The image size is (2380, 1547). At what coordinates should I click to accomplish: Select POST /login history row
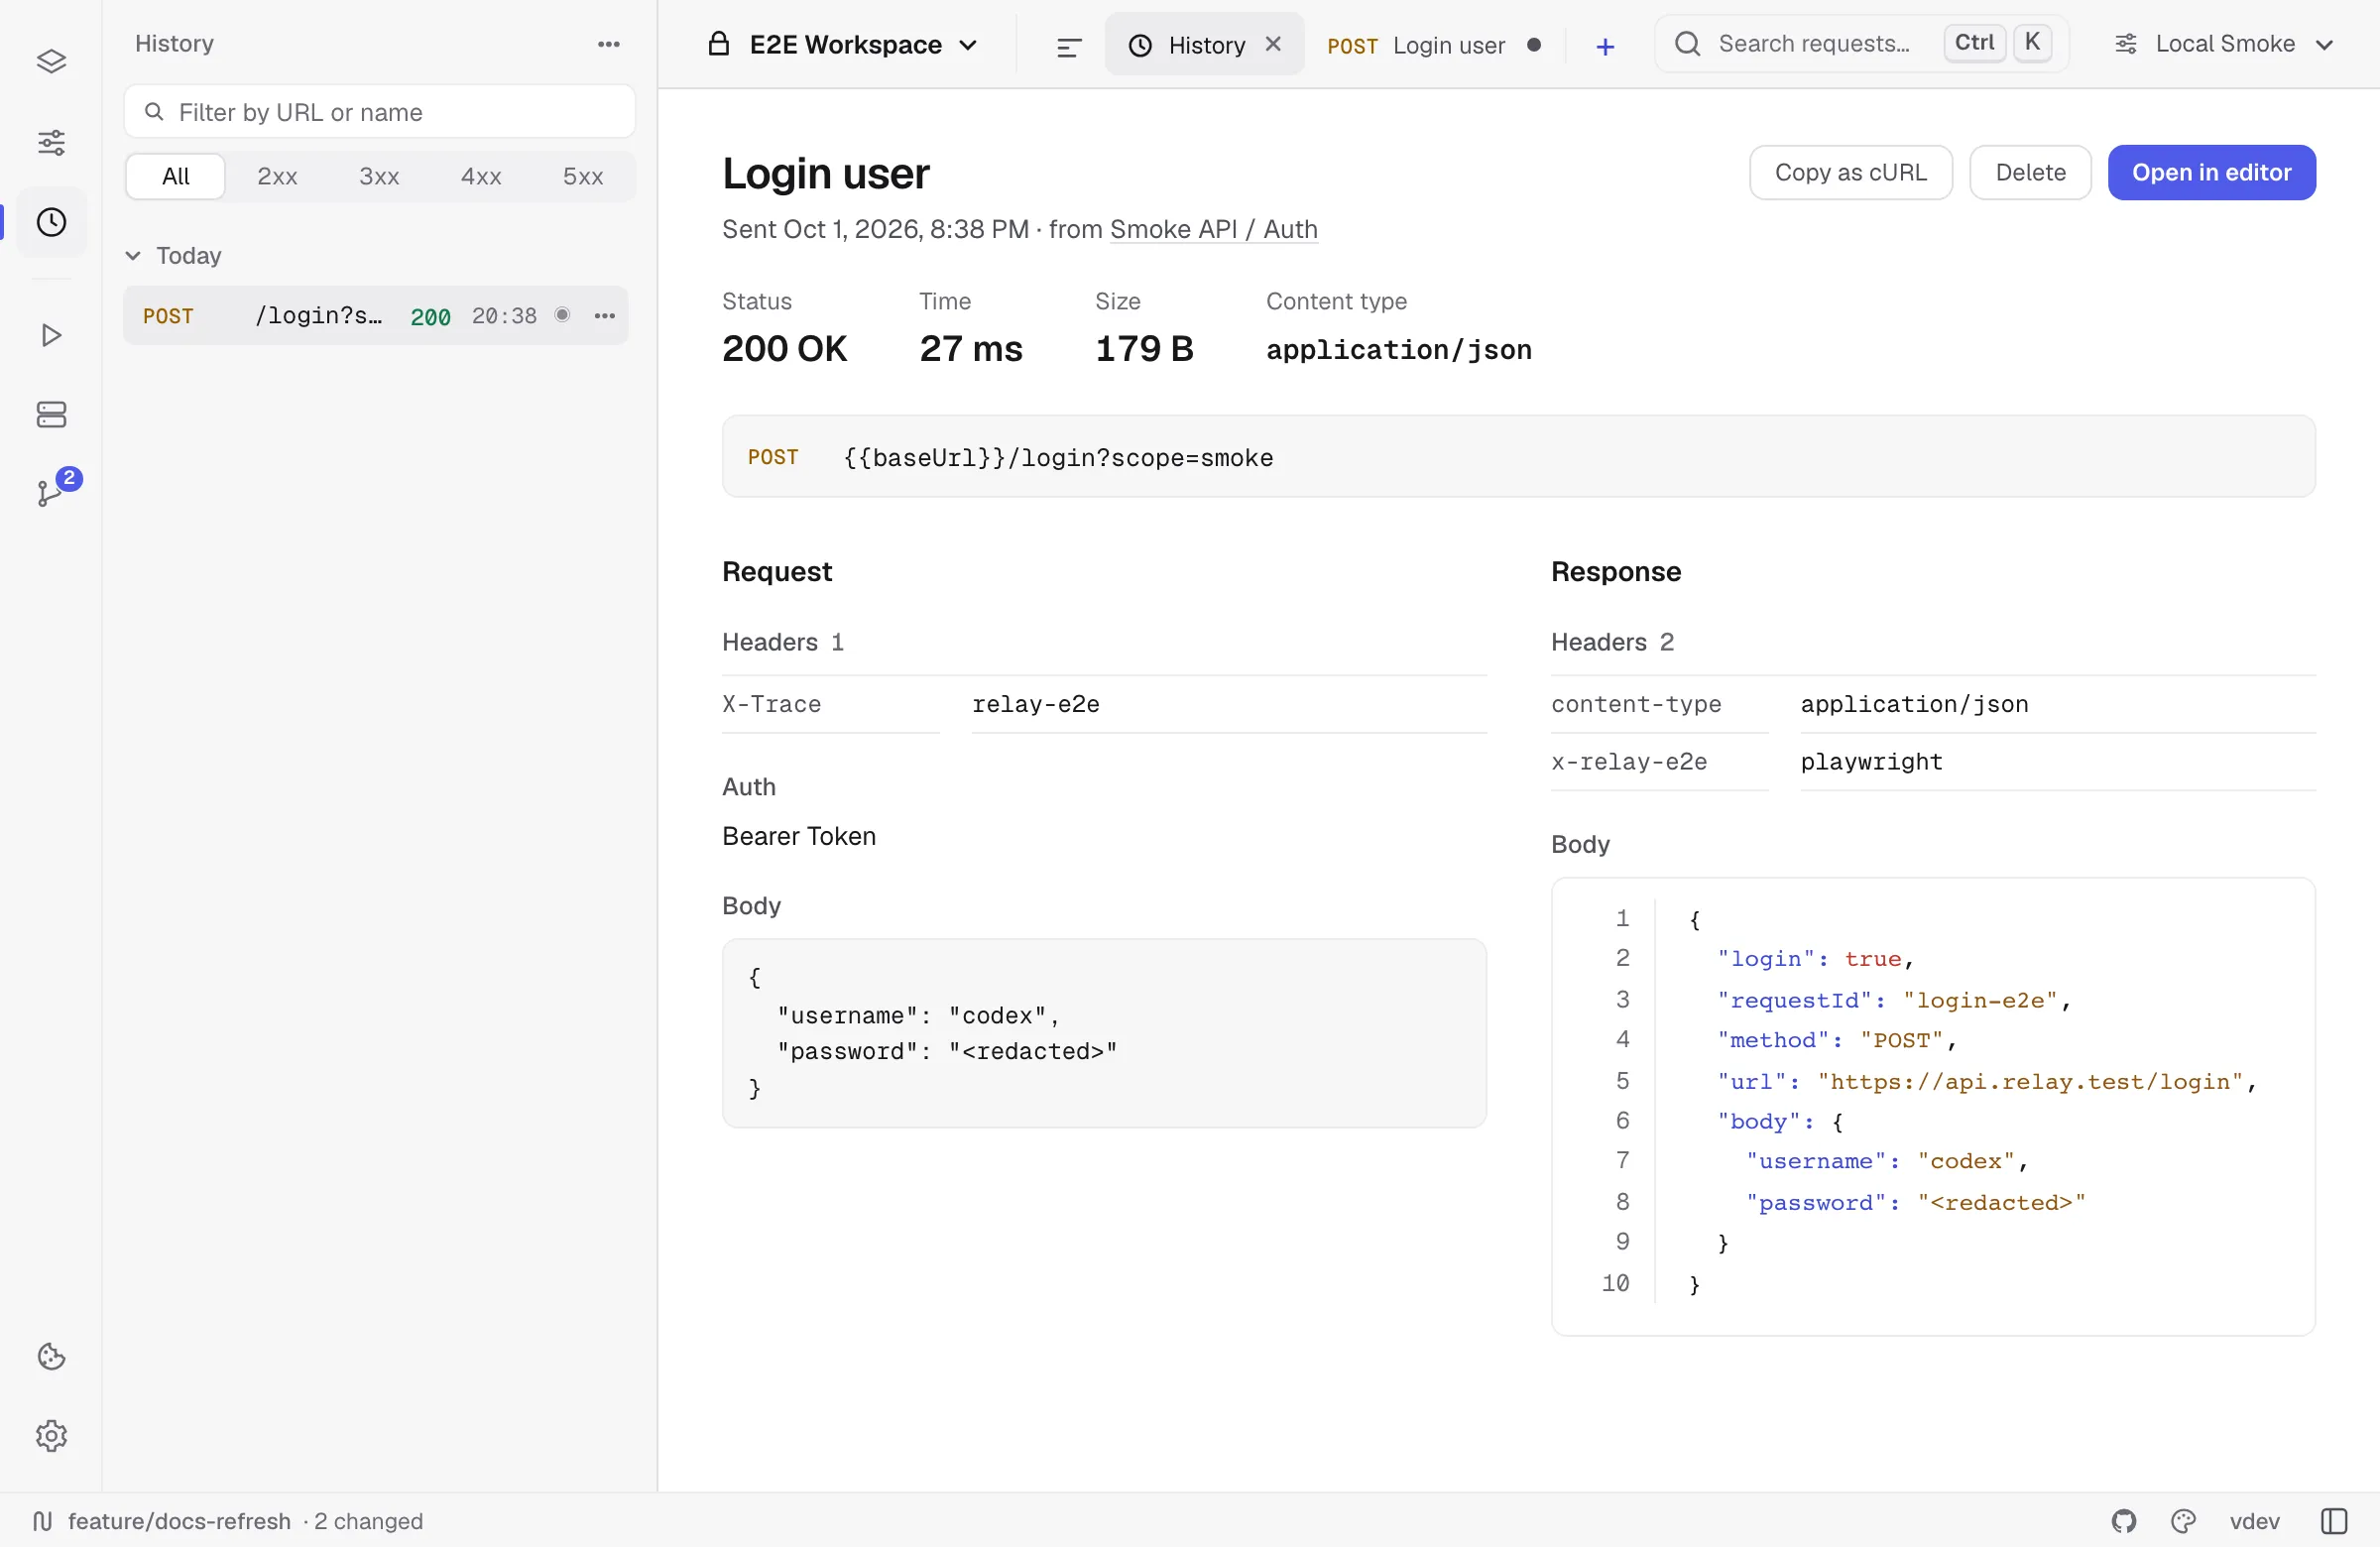tap(376, 316)
